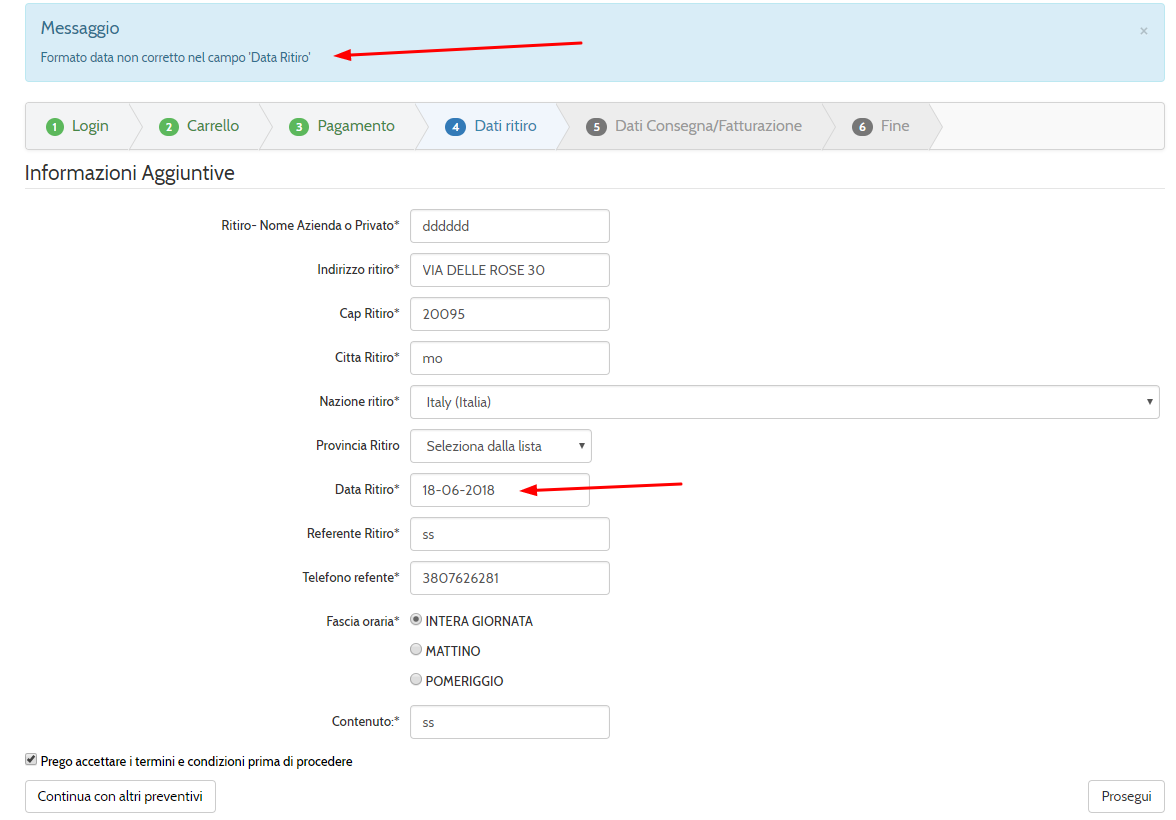Viewport: 1176px width, 820px height.
Task: Select POMERIGGIO radio option
Action: [416, 680]
